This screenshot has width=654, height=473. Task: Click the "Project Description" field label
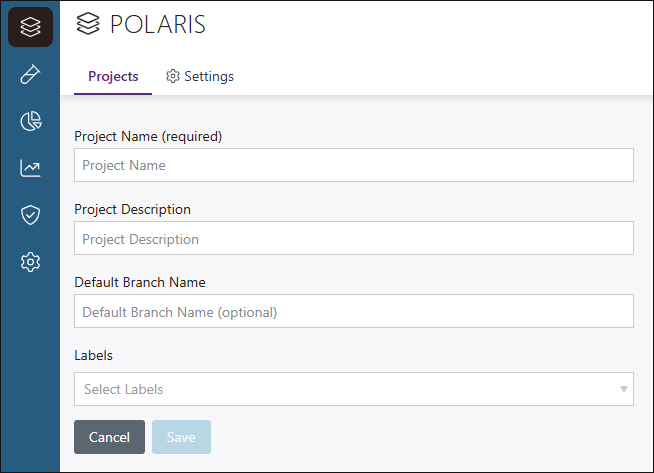[x=132, y=209]
